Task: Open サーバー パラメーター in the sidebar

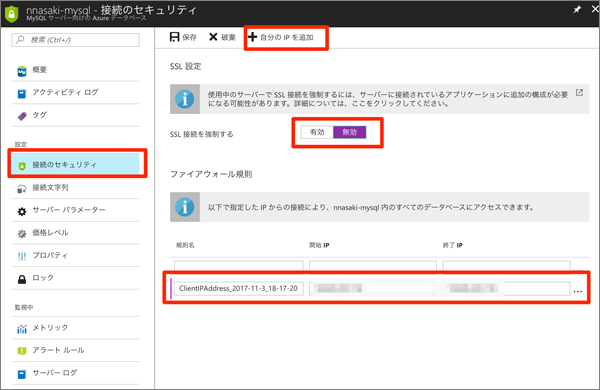Action: (75, 210)
